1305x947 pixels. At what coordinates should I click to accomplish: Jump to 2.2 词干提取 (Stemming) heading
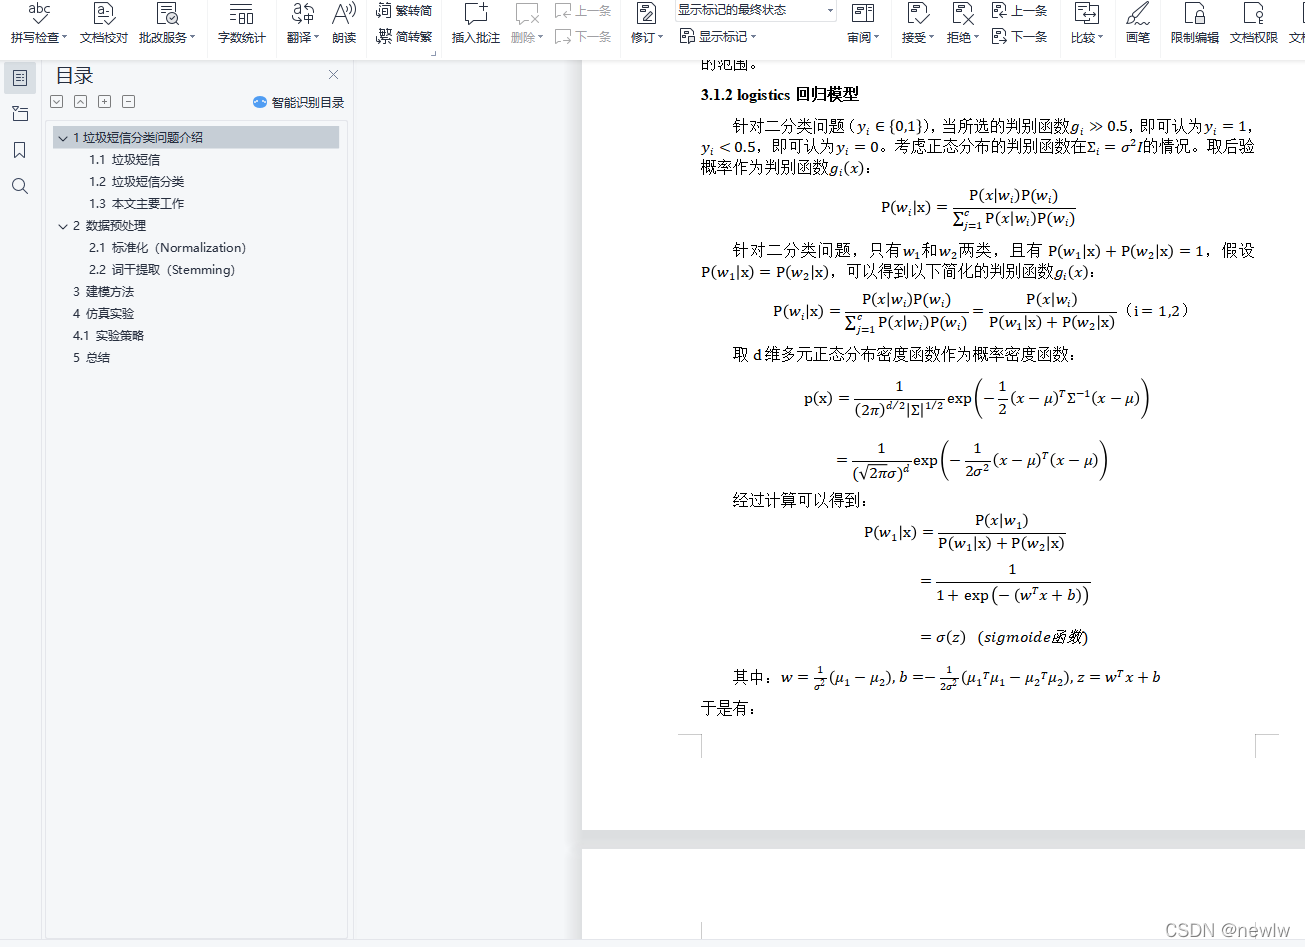pyautogui.click(x=162, y=270)
